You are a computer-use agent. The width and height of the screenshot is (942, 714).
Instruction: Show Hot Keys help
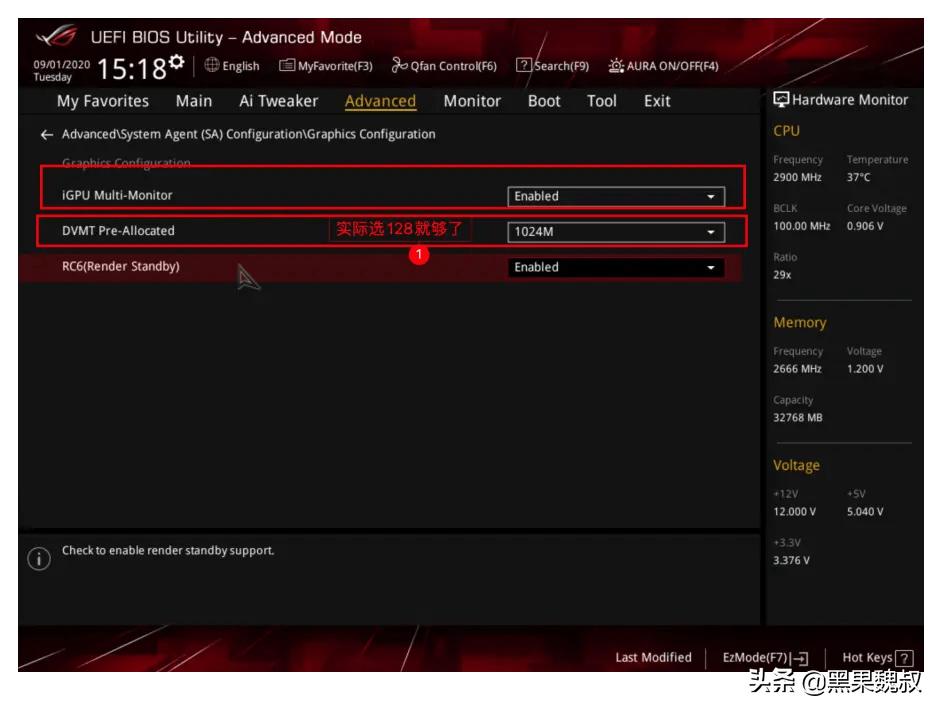878,658
